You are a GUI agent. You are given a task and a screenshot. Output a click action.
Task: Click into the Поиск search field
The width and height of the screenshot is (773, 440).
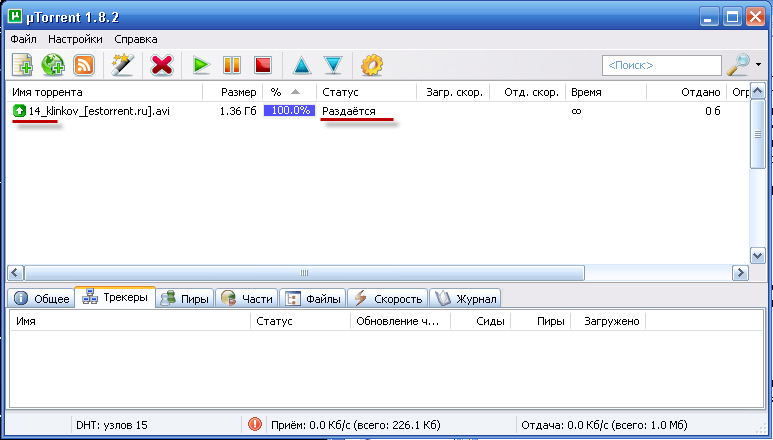tap(662, 65)
